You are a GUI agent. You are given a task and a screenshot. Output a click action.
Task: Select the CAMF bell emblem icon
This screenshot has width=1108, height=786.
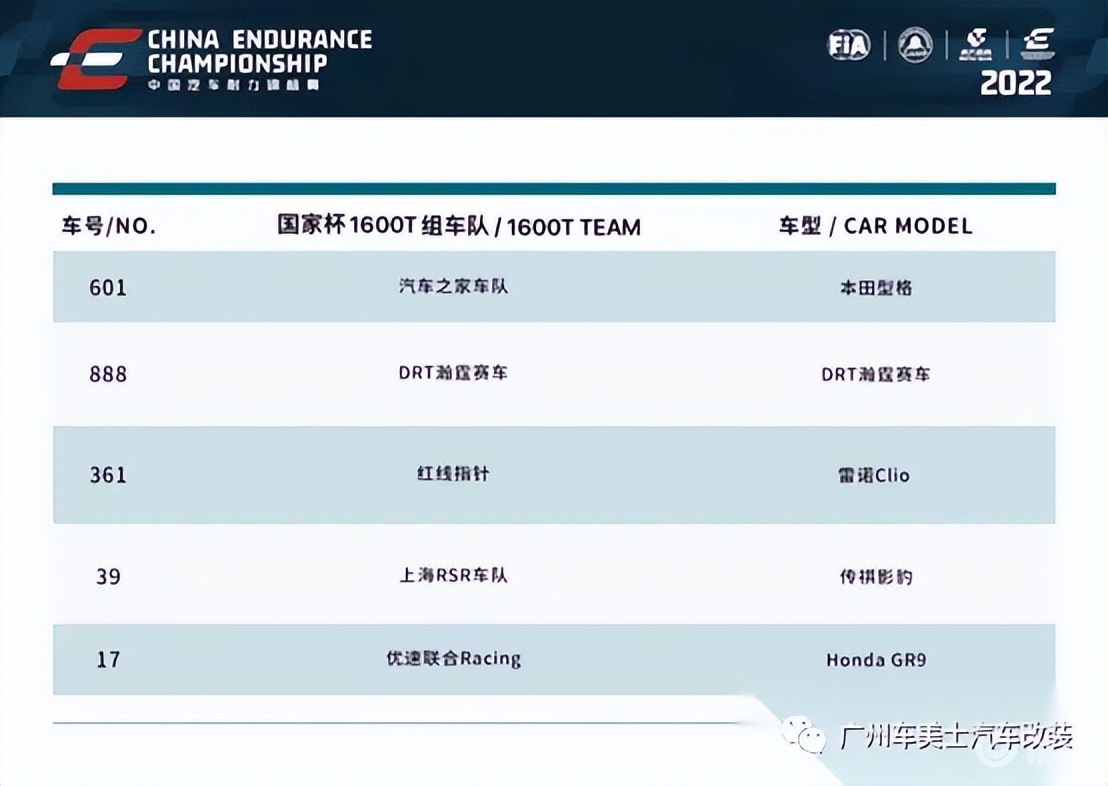coord(916,44)
